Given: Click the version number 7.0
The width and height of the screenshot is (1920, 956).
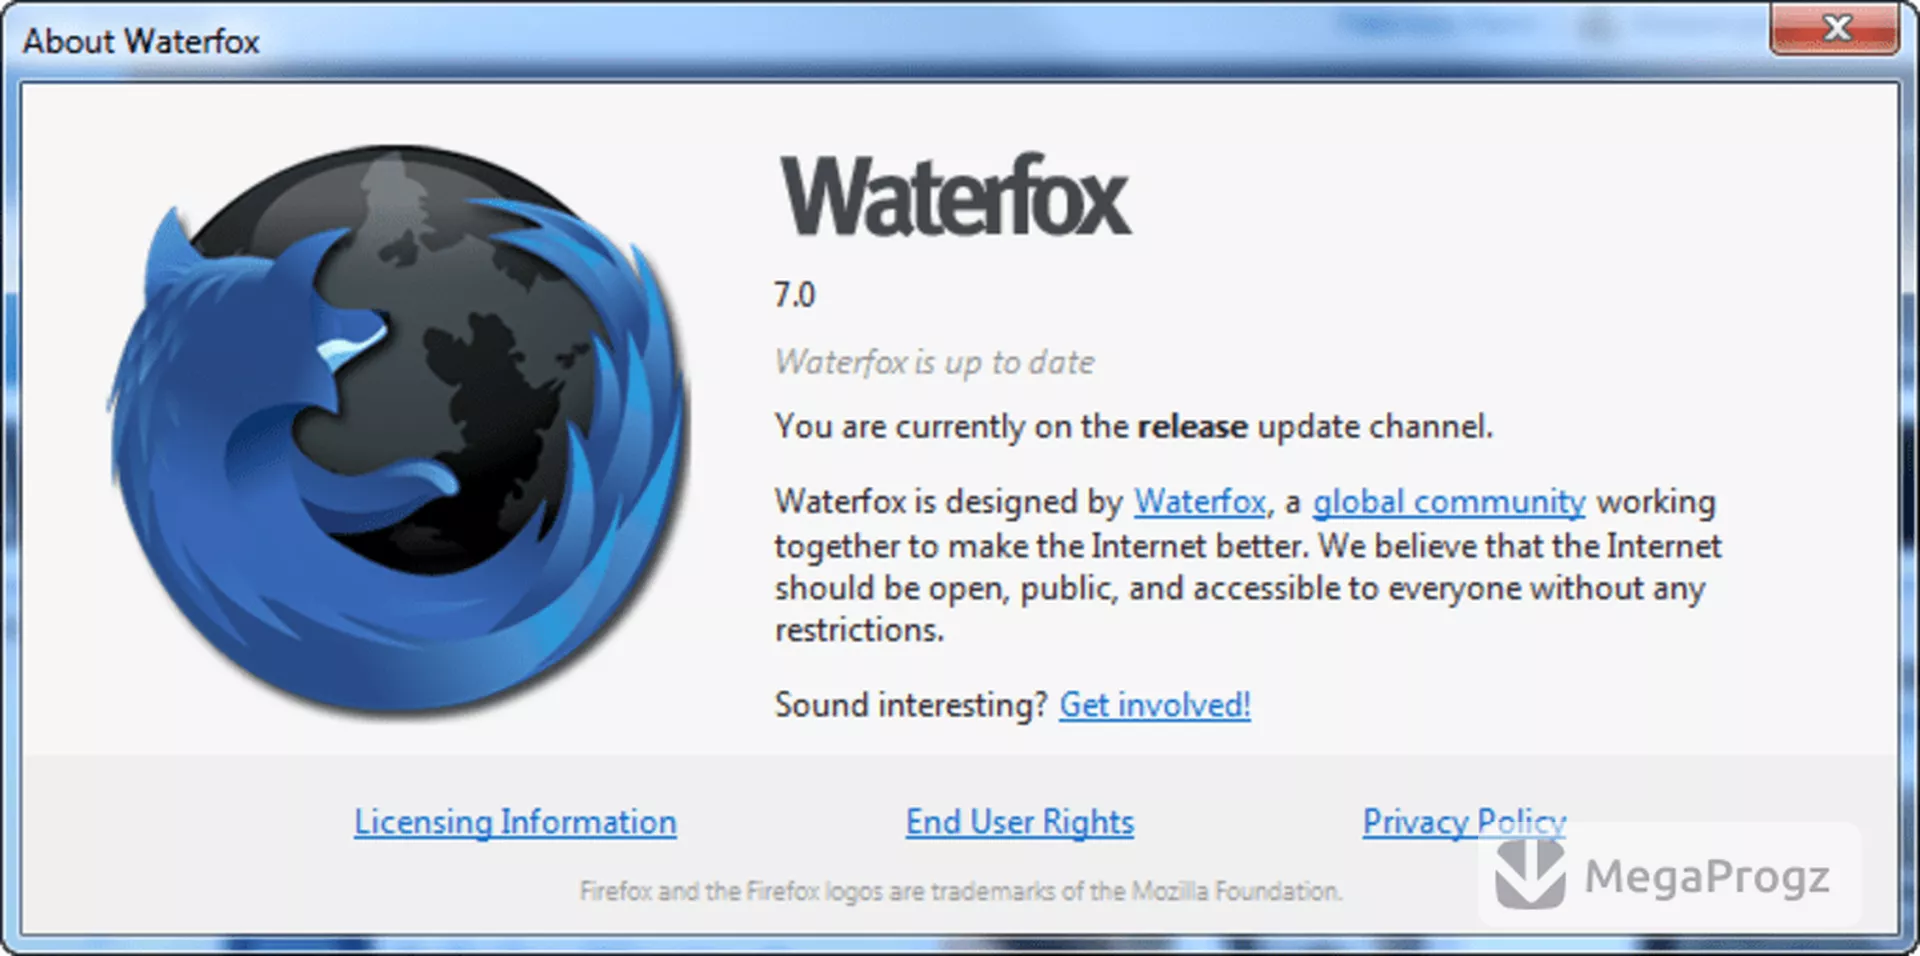Looking at the screenshot, I should [x=794, y=295].
